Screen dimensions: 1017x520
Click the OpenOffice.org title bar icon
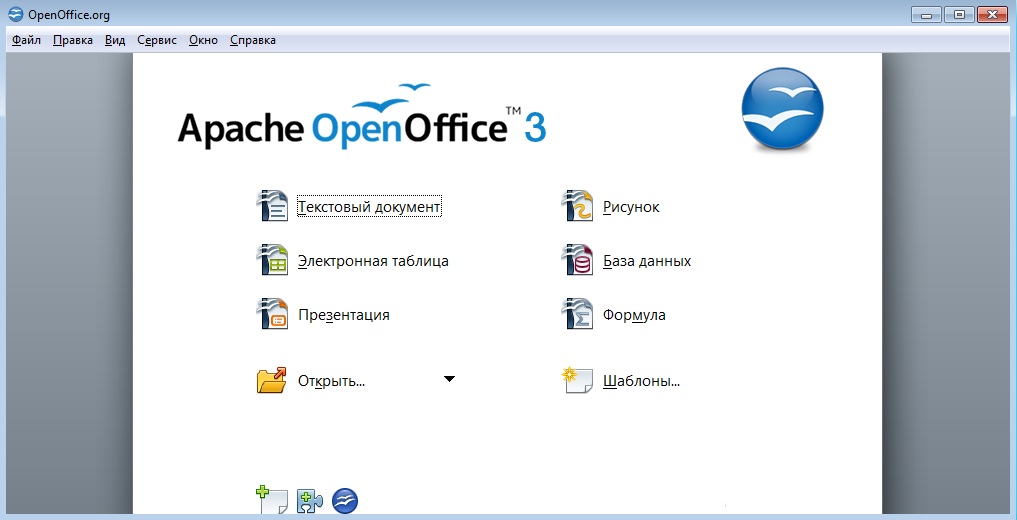15,15
